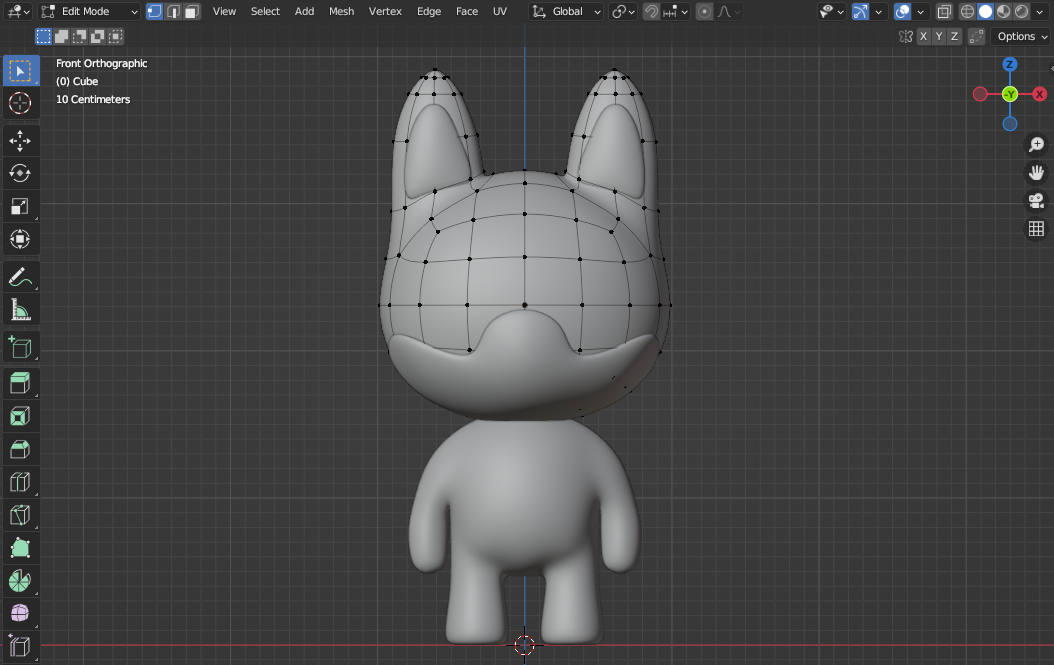
Task: Switch to face select mode
Action: tap(192, 12)
